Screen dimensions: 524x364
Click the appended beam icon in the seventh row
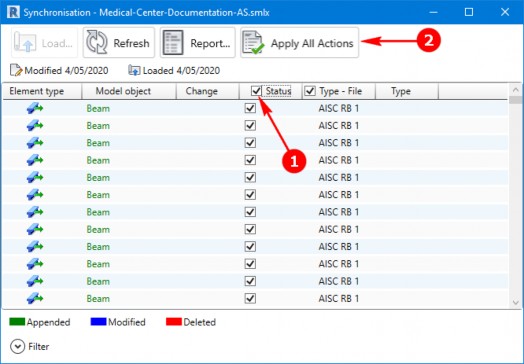(35, 212)
